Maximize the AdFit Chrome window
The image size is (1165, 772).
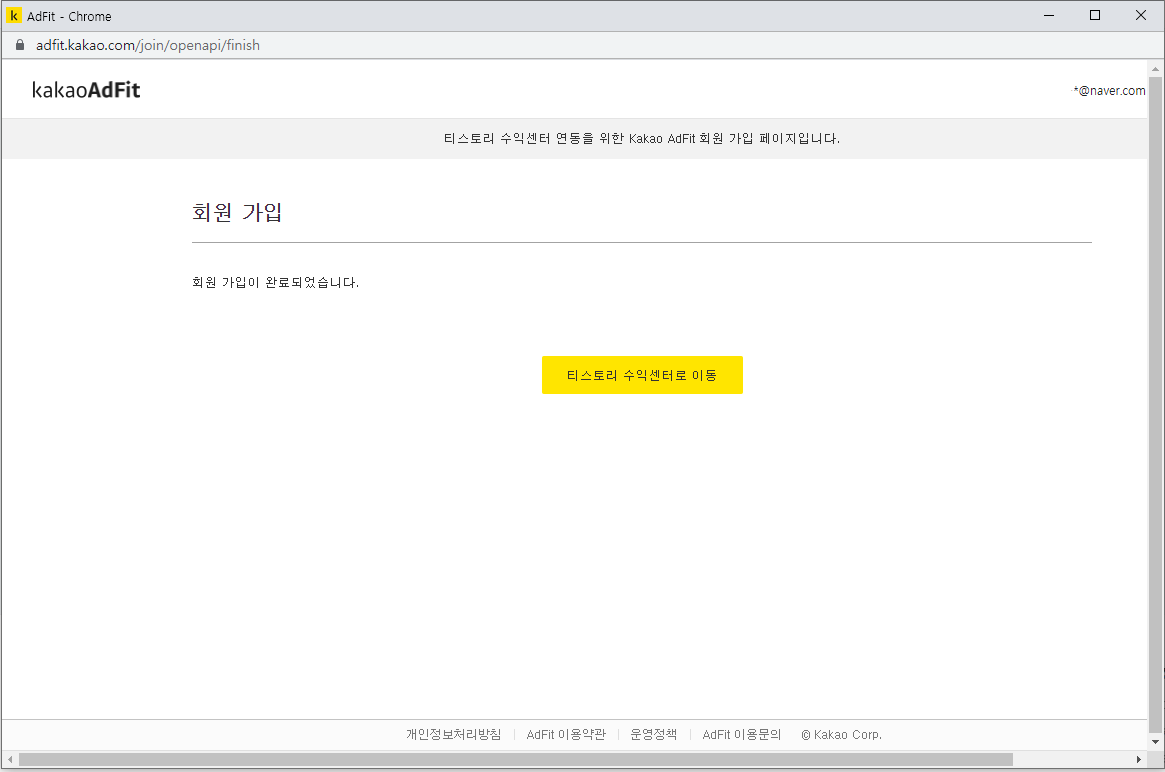click(1095, 16)
